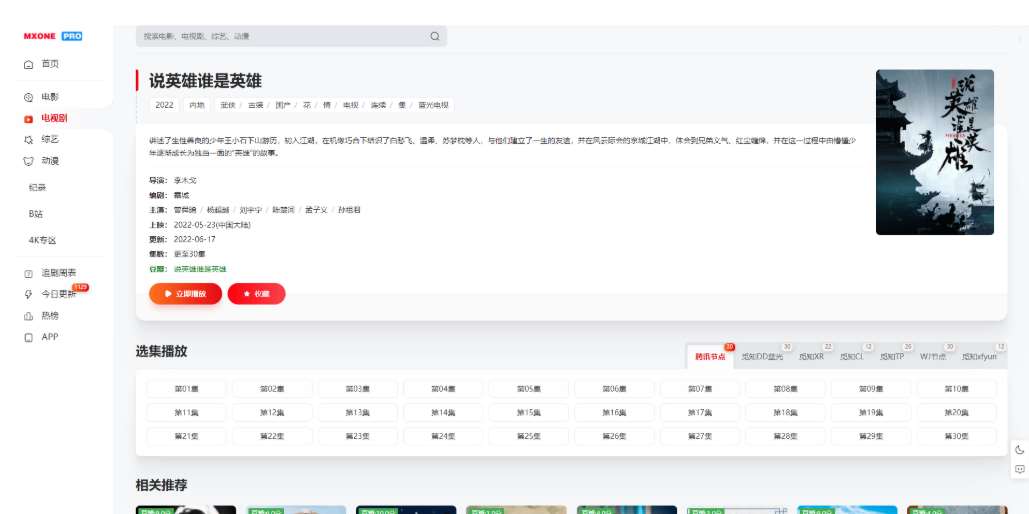
Task: Click the 收藏 favorite button
Action: pos(257,294)
